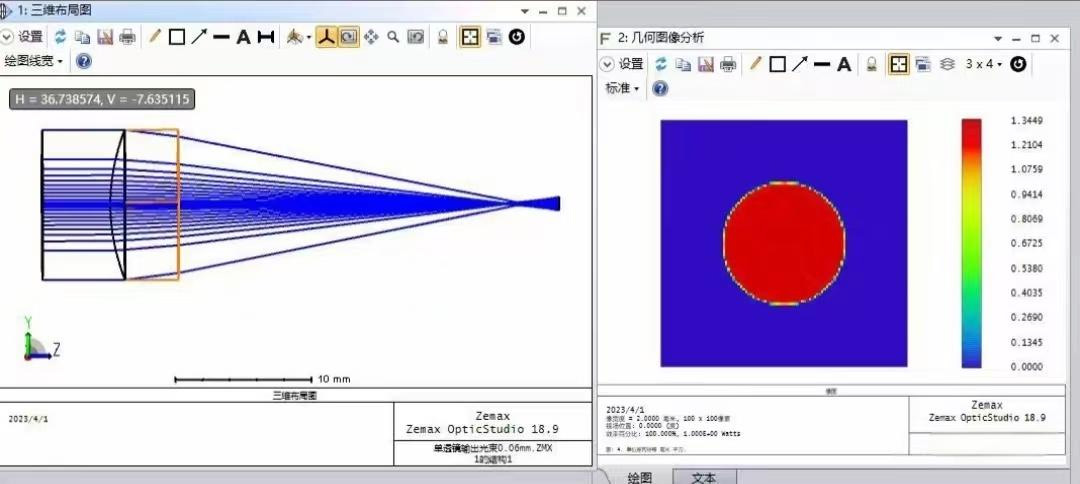The image size is (1080, 484).
Task: Refresh the geometric image analysis window
Action: pos(661,64)
